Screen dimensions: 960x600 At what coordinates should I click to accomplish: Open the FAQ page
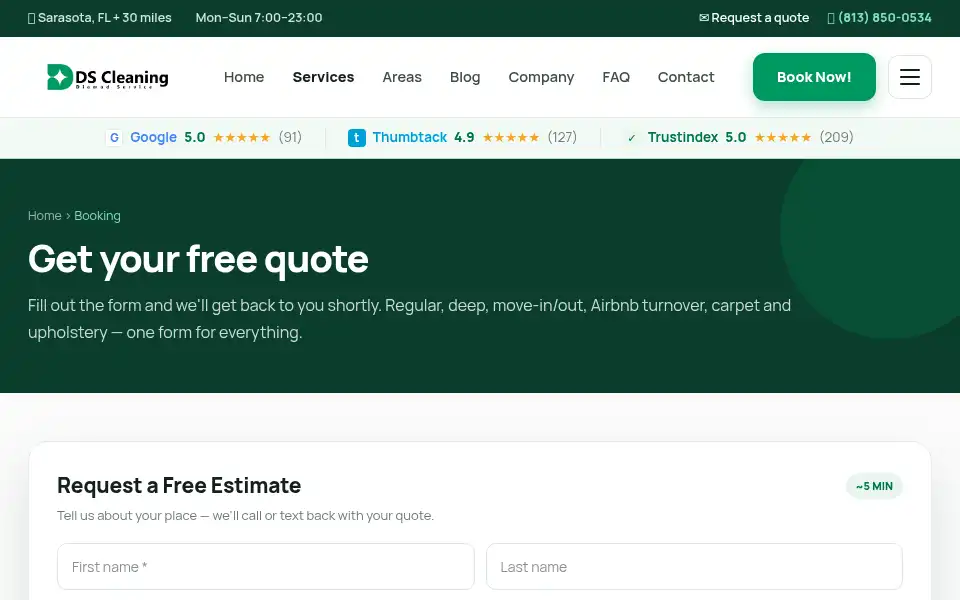(x=616, y=77)
